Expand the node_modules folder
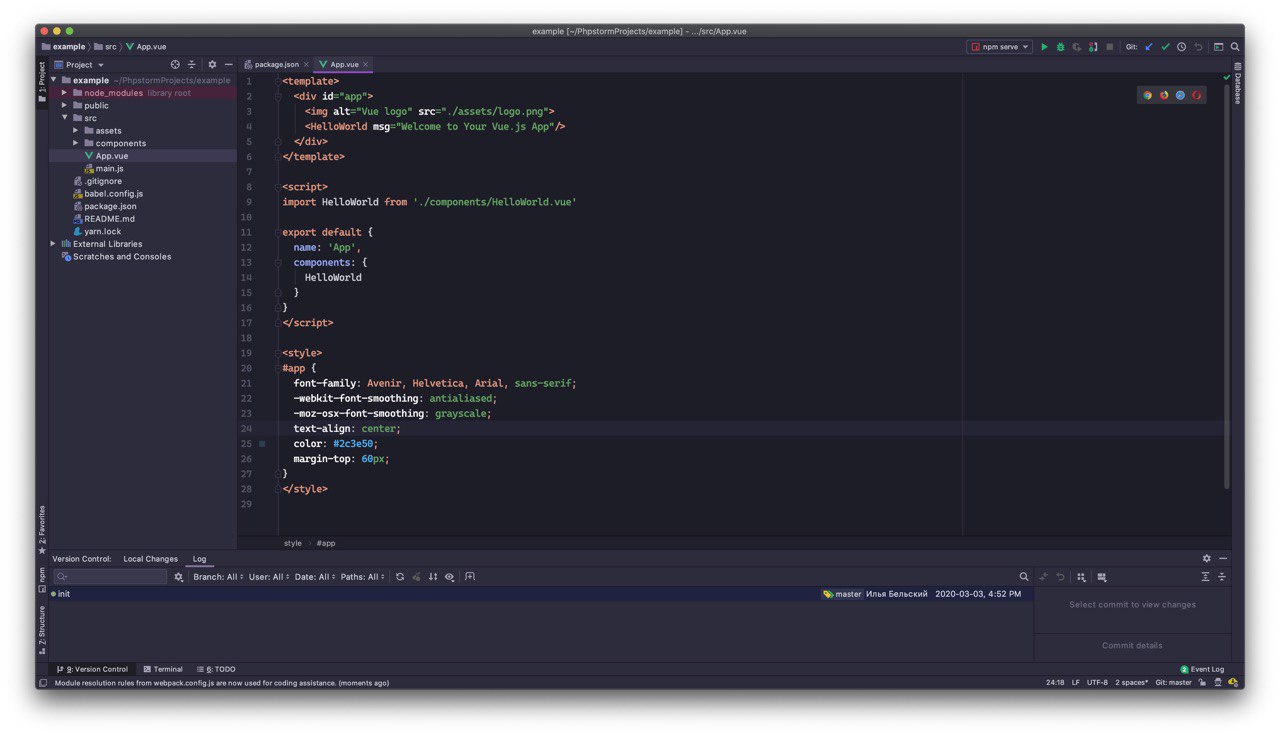The height and width of the screenshot is (736, 1280). 64,93
